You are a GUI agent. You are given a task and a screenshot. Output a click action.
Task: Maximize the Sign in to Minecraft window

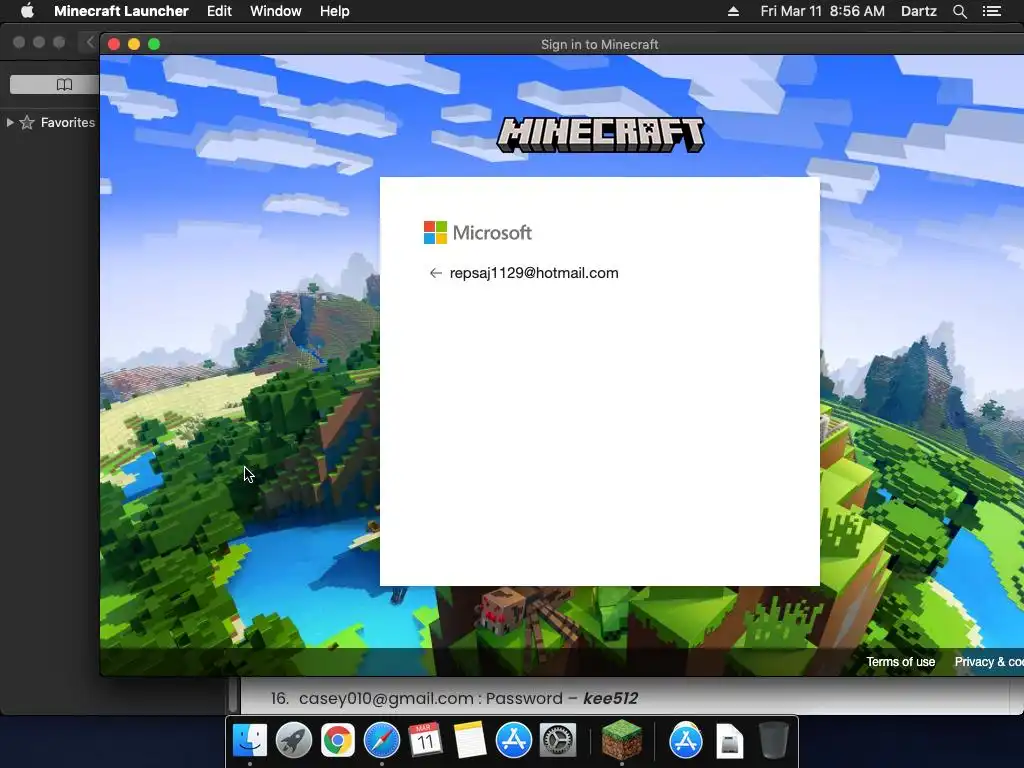(x=154, y=44)
